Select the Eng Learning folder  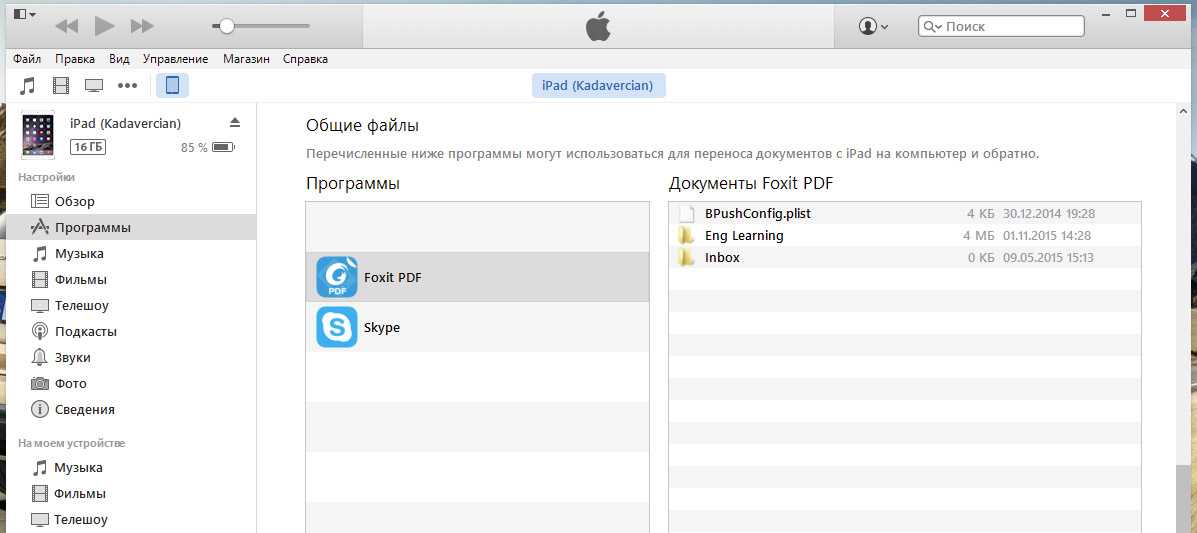coord(743,235)
